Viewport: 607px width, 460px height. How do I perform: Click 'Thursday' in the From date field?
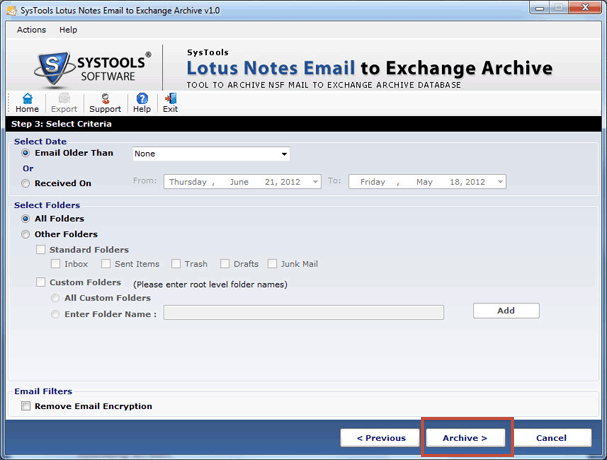[x=188, y=182]
